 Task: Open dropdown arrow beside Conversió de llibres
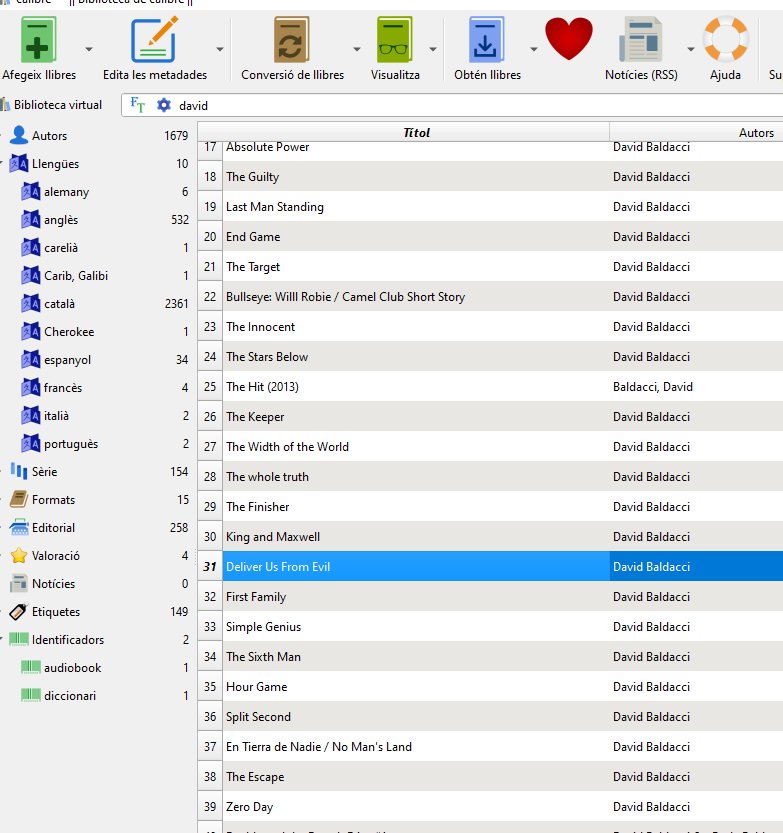tap(357, 48)
